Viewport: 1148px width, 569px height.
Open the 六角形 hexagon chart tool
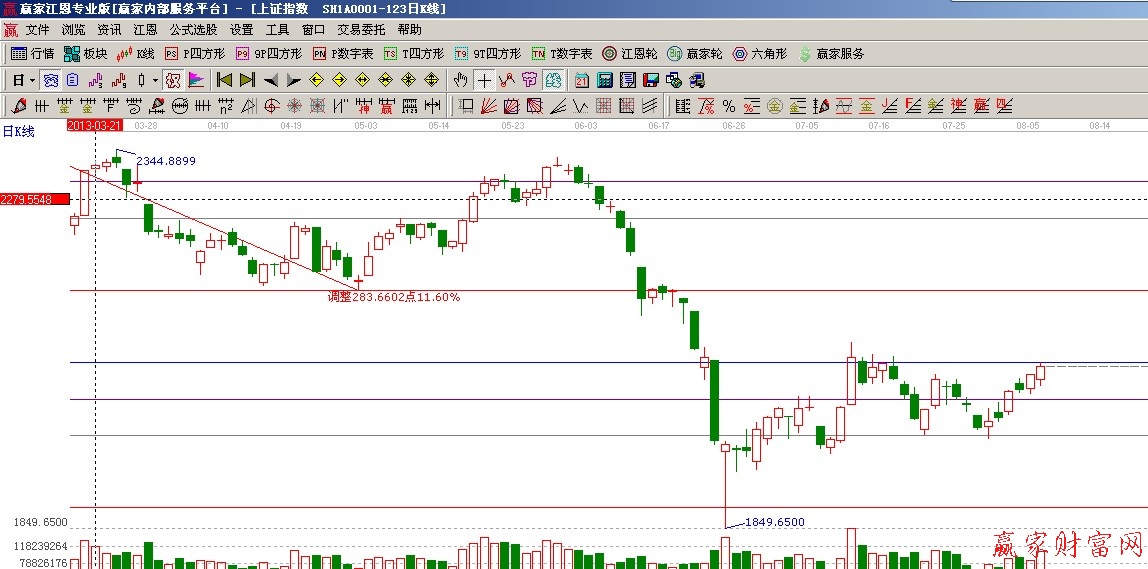point(760,54)
